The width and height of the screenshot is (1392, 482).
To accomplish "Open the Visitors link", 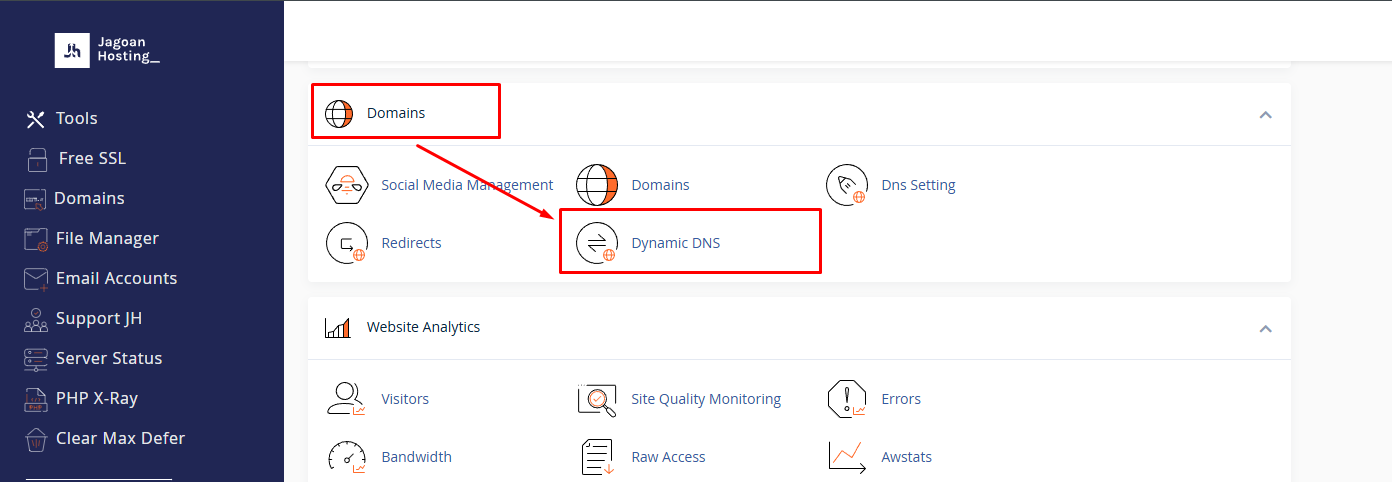I will tap(405, 399).
